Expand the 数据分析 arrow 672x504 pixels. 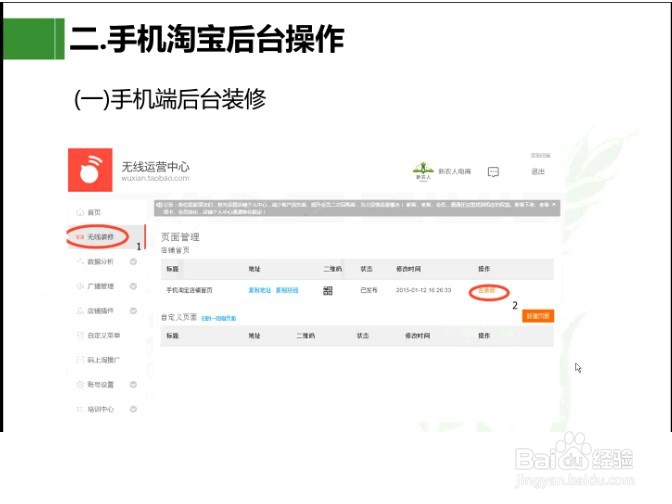tap(133, 261)
